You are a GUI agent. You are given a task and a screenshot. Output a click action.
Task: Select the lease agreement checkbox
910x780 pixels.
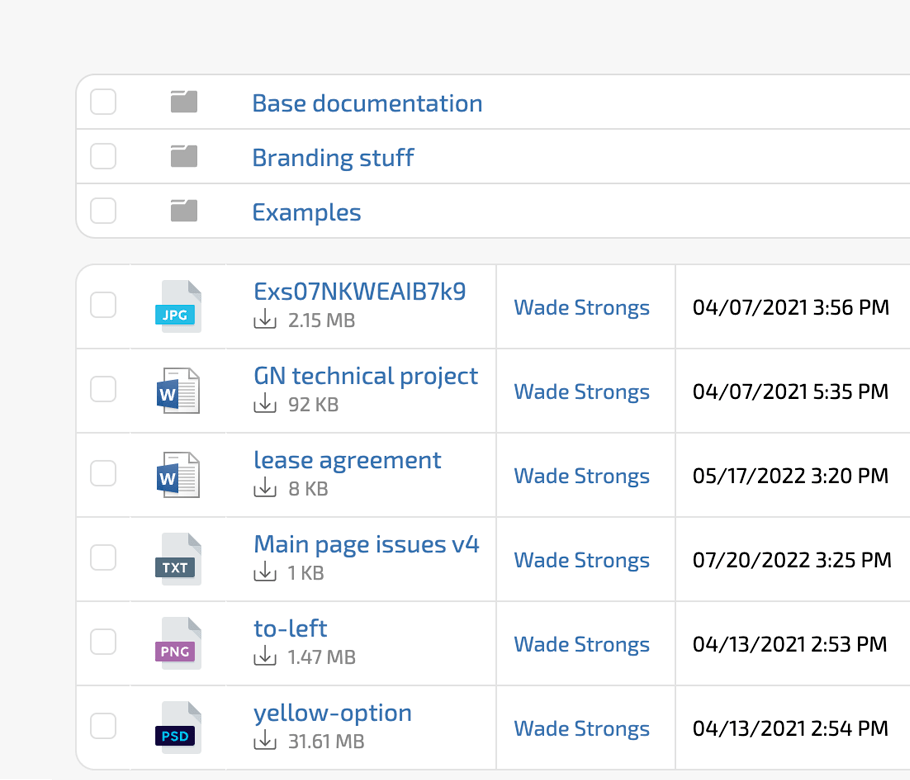(x=103, y=474)
